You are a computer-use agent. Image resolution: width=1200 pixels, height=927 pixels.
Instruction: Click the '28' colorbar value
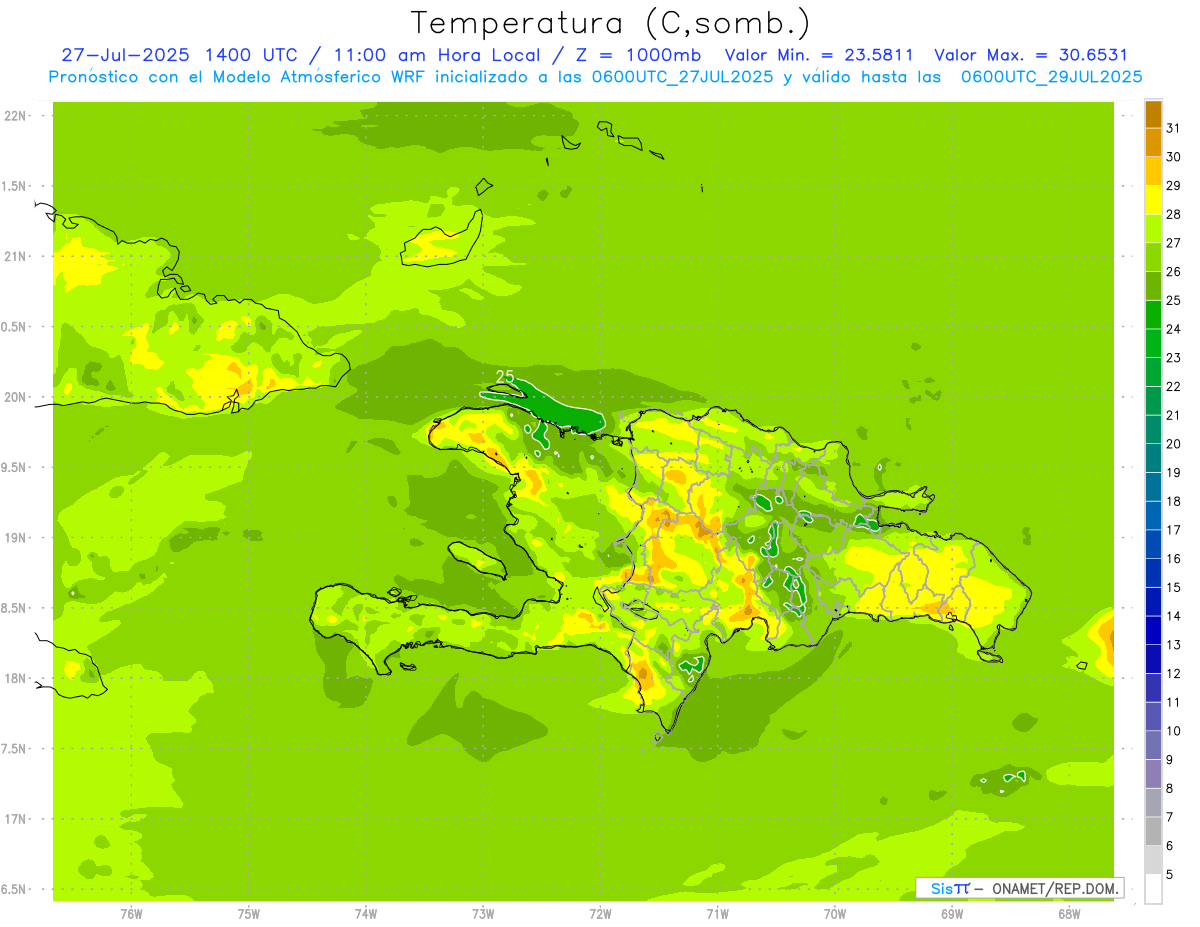(1173, 214)
